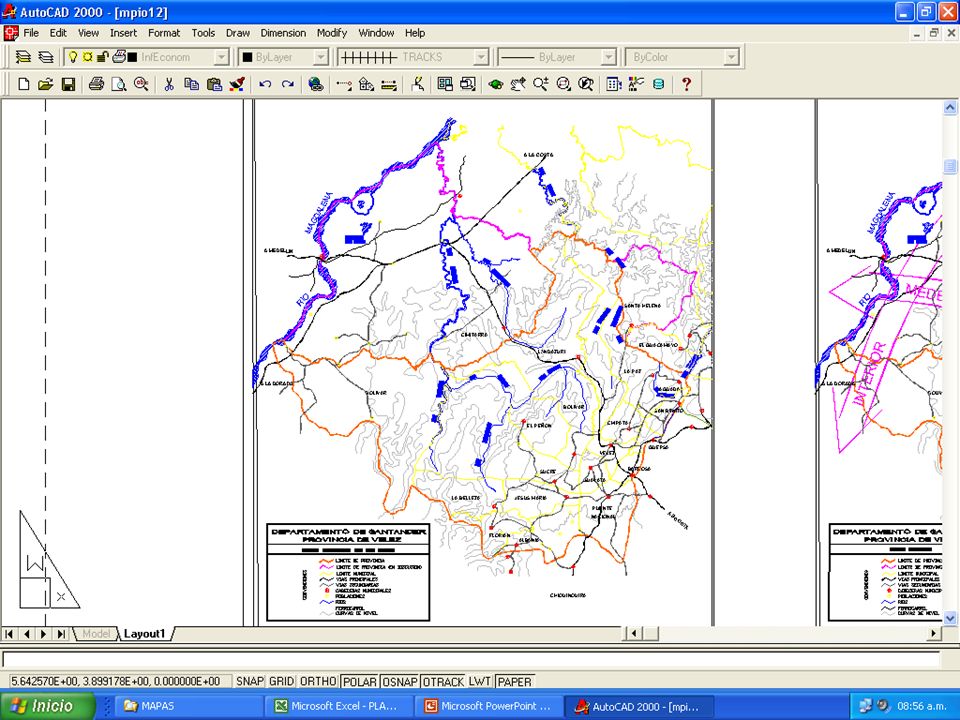Screen dimensions: 960x720
Task: Activate Zoom Realtime magnifier icon
Action: point(541,84)
